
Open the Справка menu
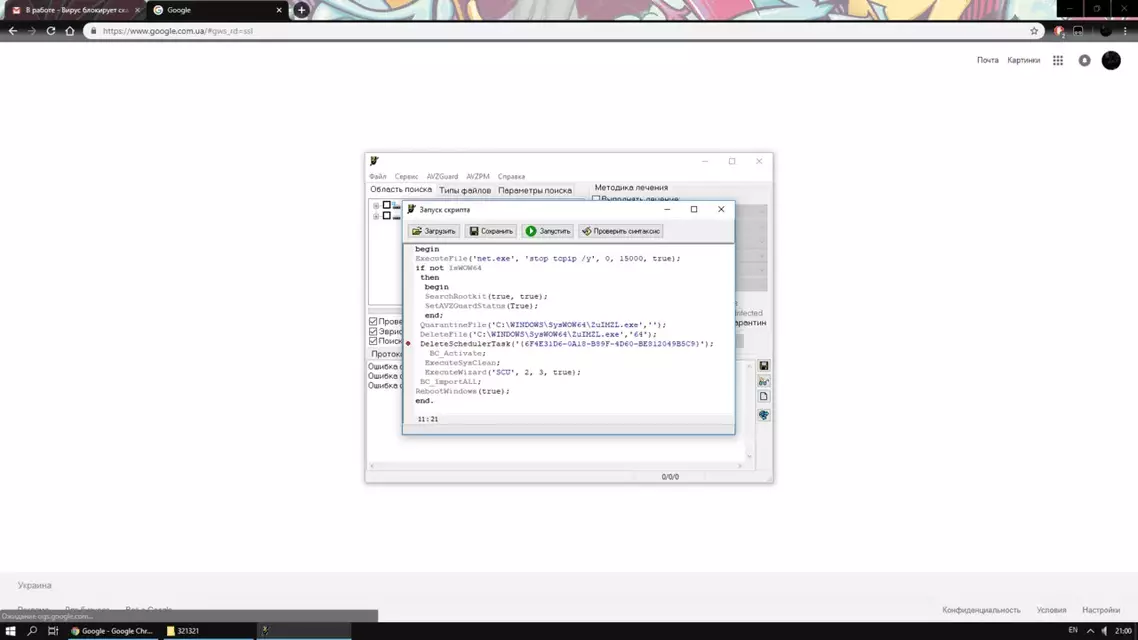[x=511, y=176]
